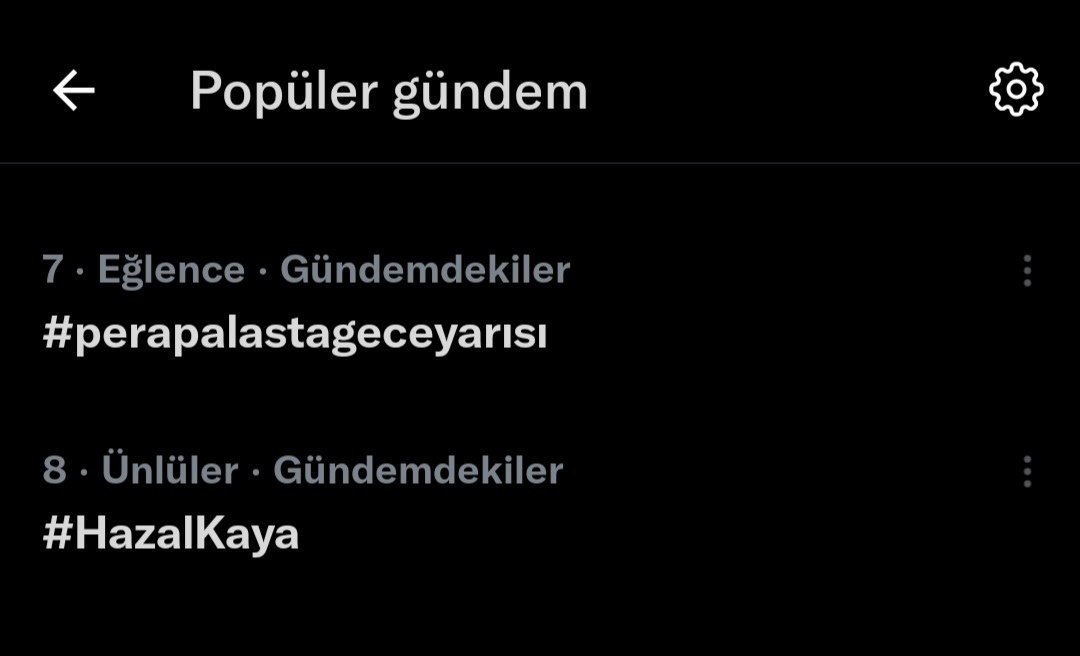This screenshot has height=656, width=1080.
Task: Expand three-dot menu beside Eğlence trend
Action: pyautogui.click(x=1027, y=270)
